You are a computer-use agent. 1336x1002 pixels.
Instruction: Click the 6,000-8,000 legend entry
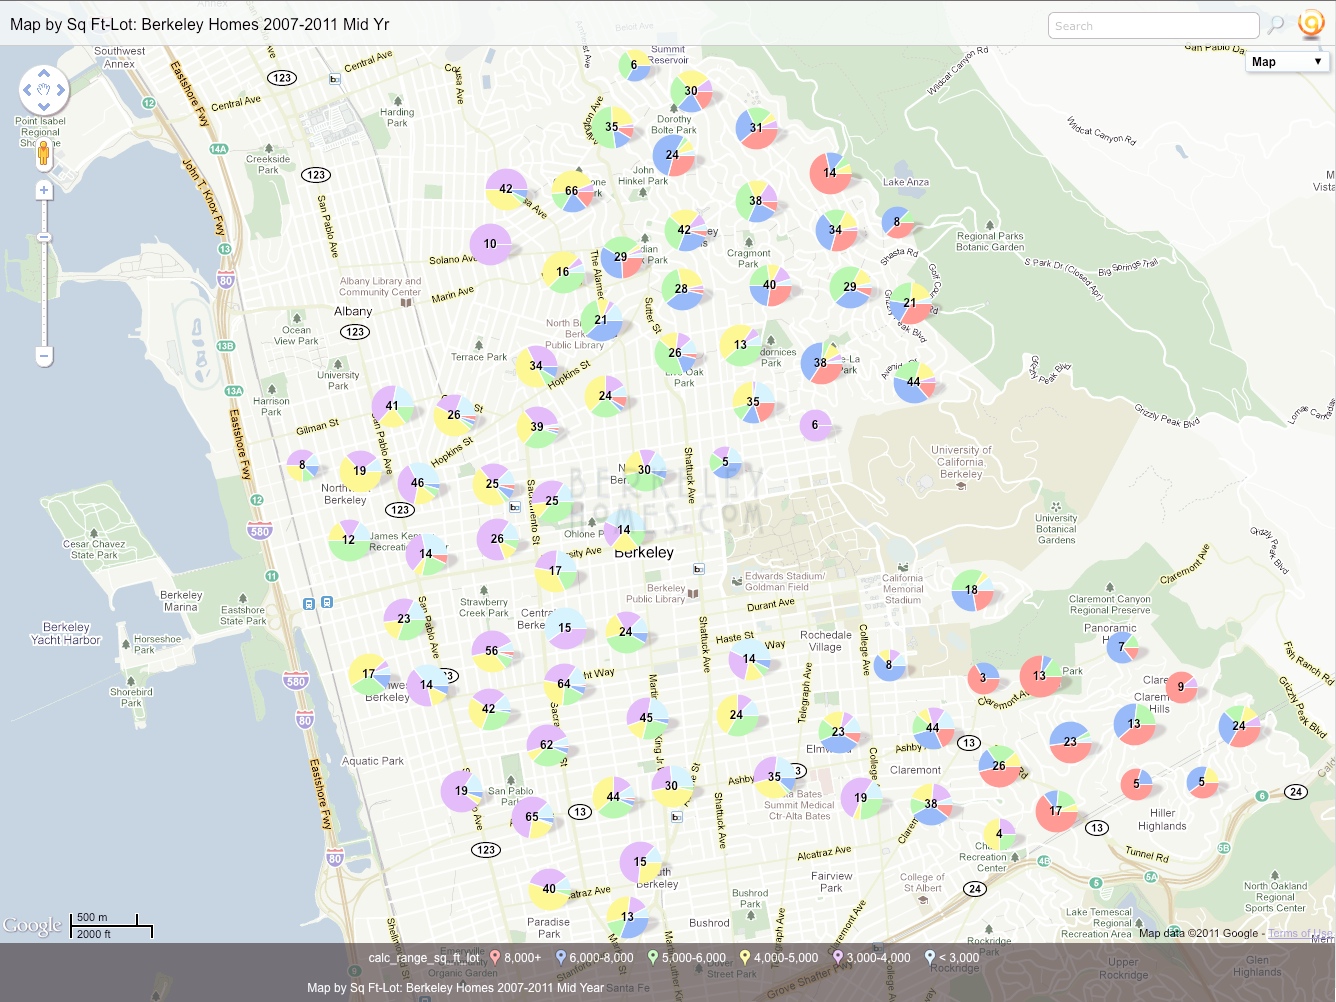[595, 958]
